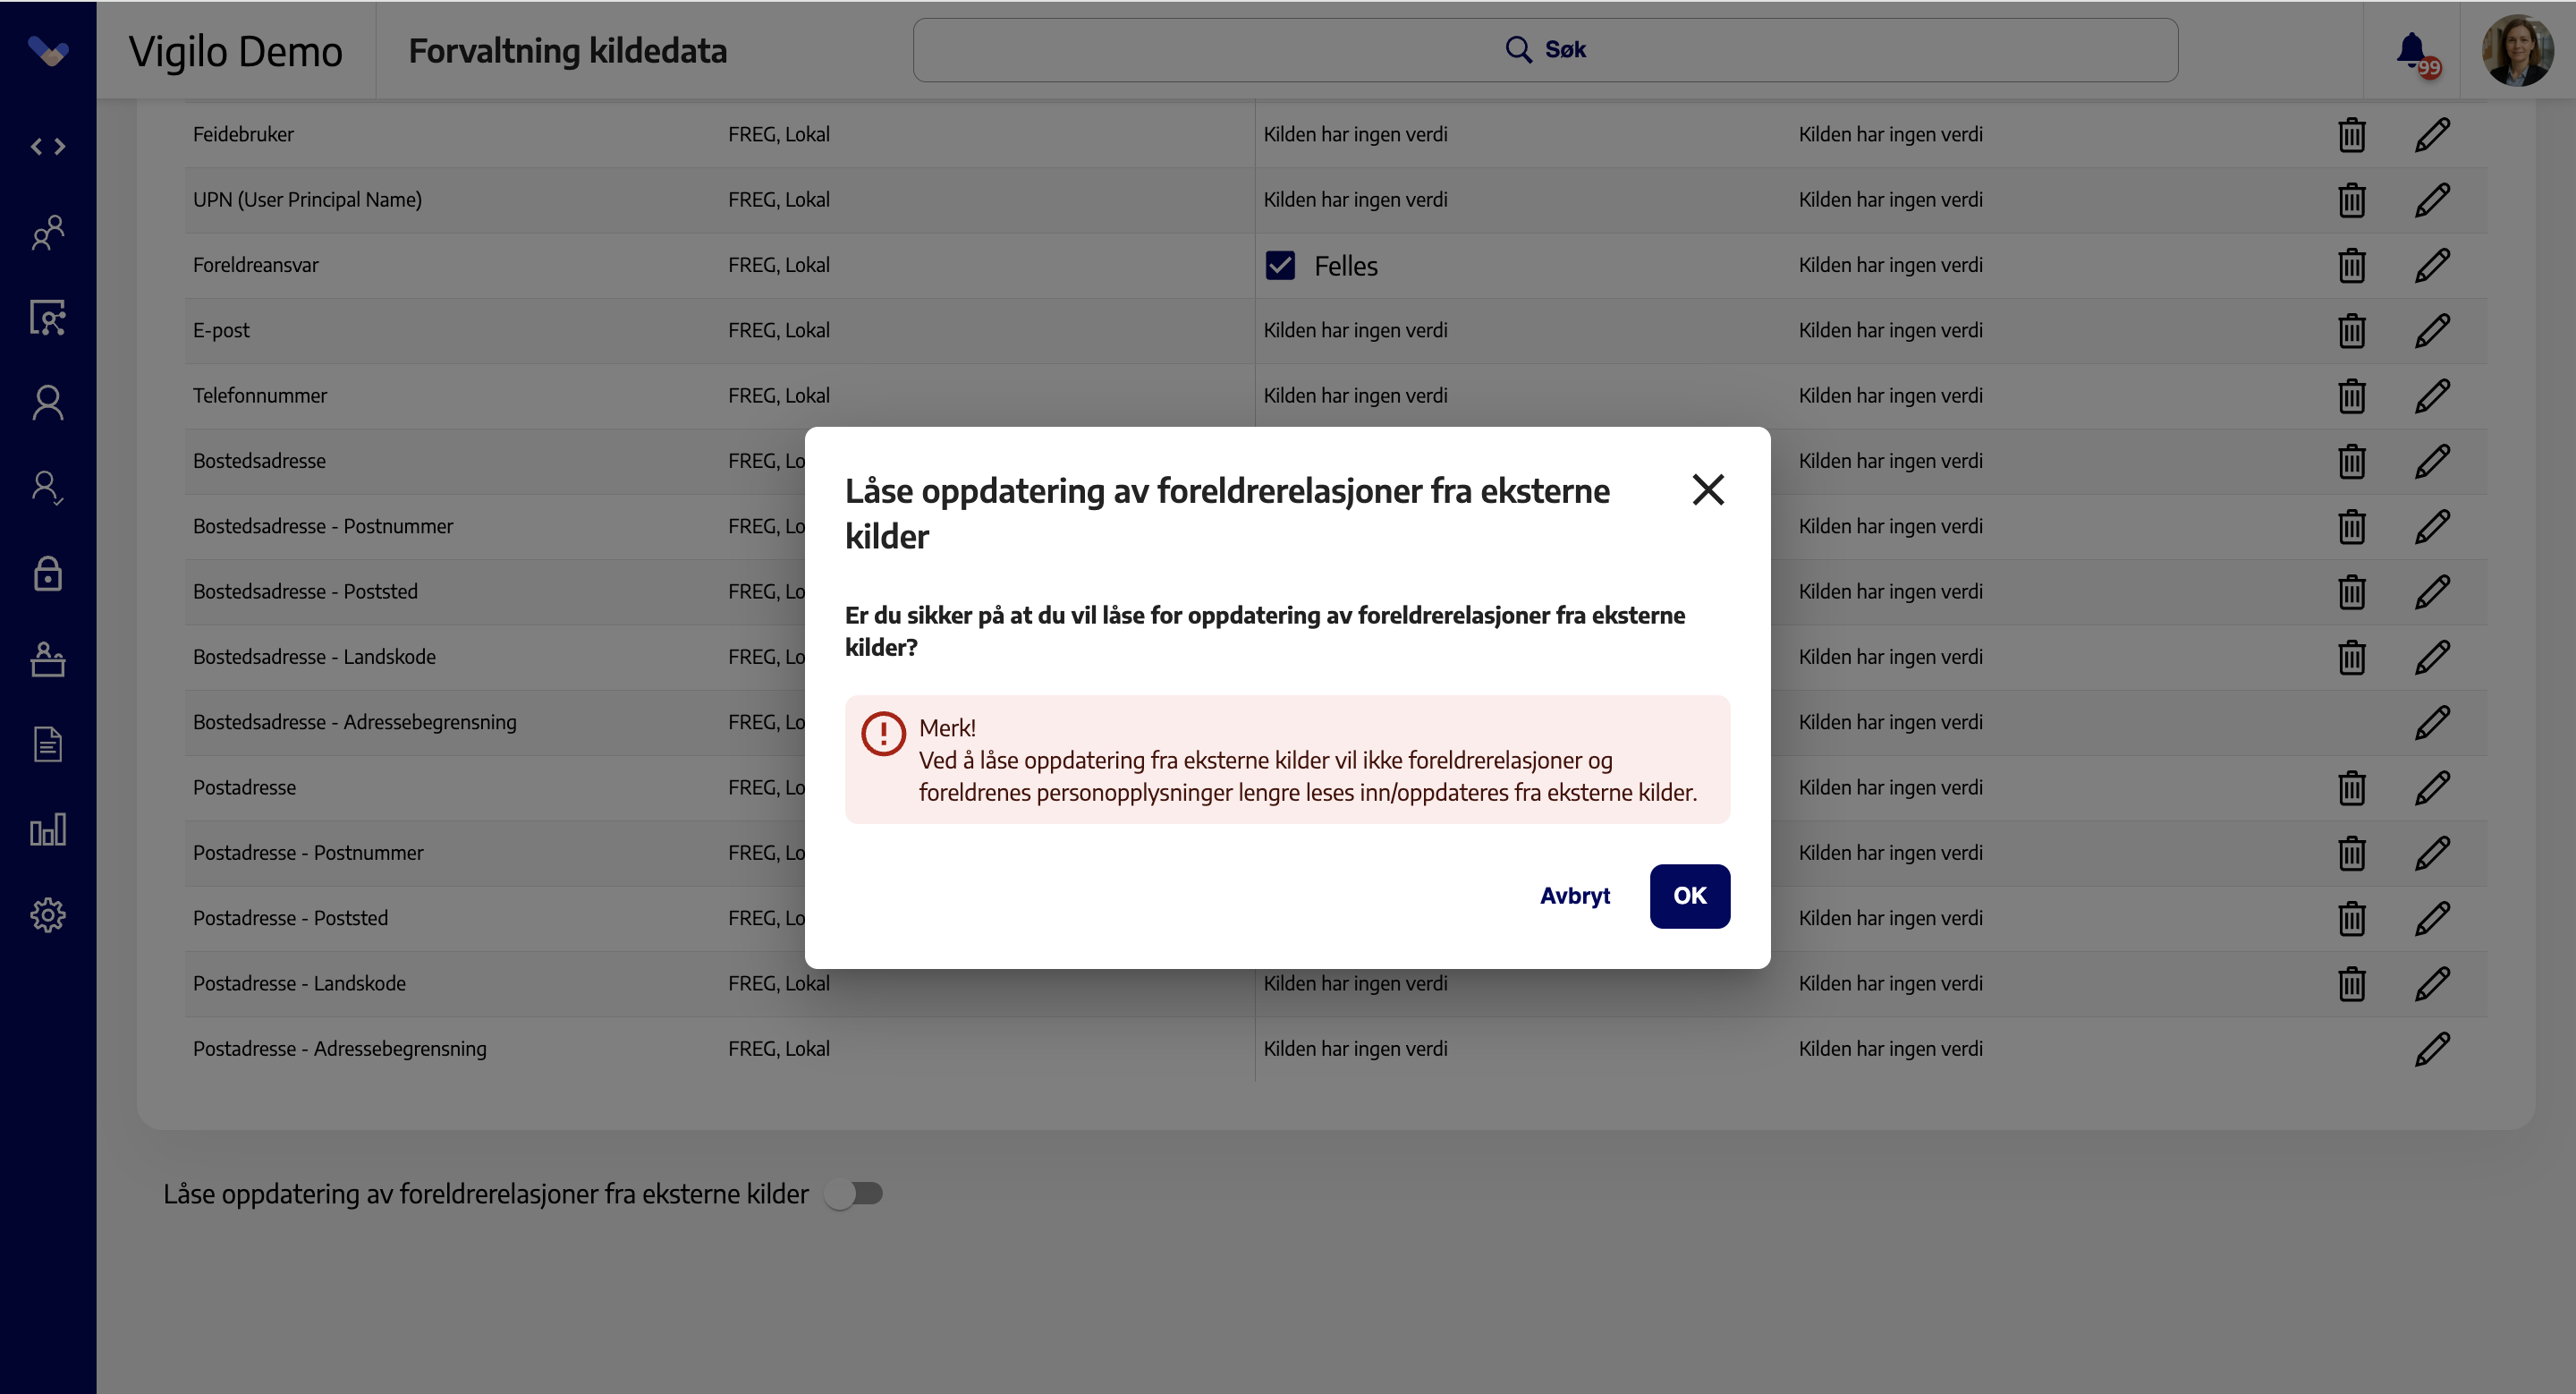Edit the Bostedsadresse - Poststed row

click(x=2432, y=592)
